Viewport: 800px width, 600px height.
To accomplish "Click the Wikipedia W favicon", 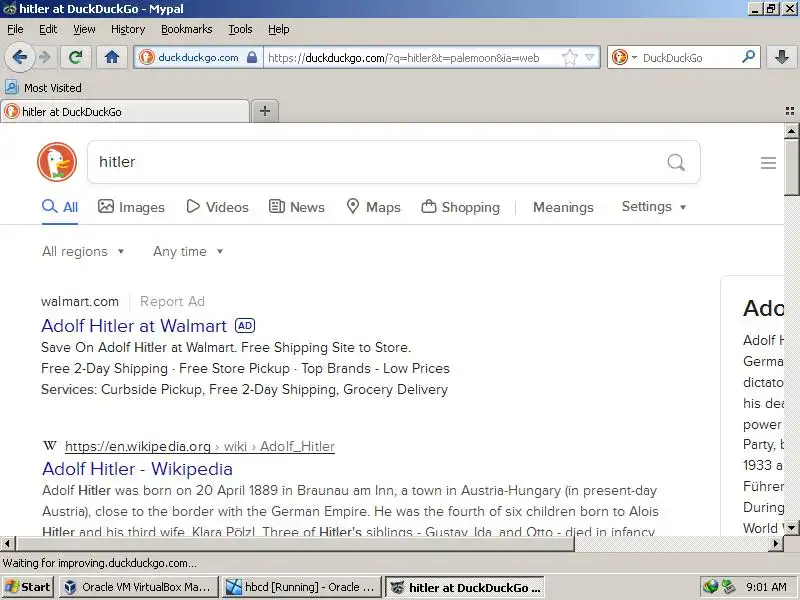I will (49, 446).
